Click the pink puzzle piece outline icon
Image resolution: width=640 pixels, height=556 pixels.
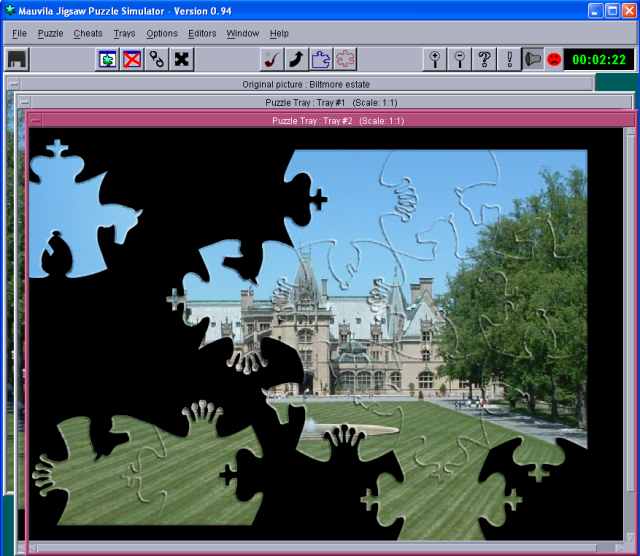click(346, 59)
